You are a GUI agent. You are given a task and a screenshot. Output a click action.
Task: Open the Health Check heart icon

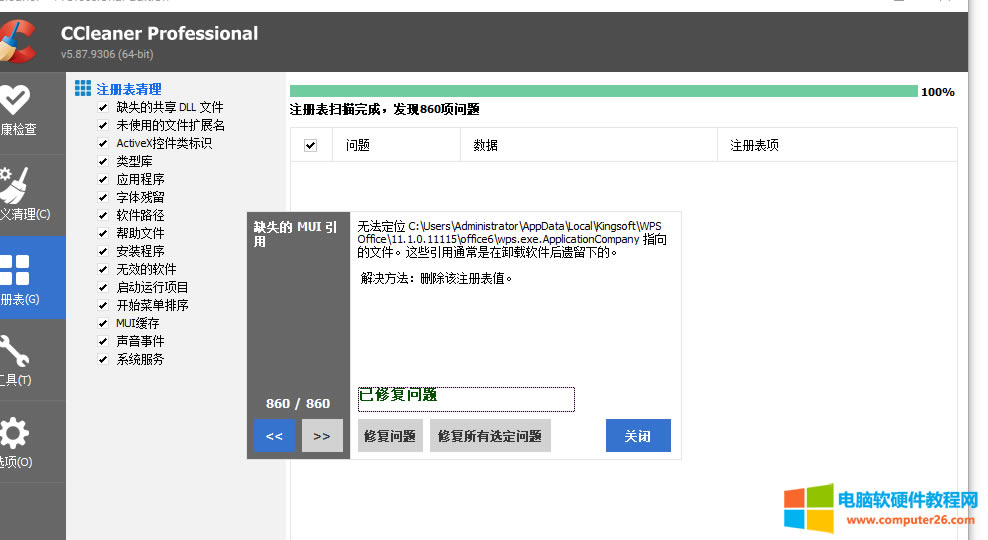point(15,99)
